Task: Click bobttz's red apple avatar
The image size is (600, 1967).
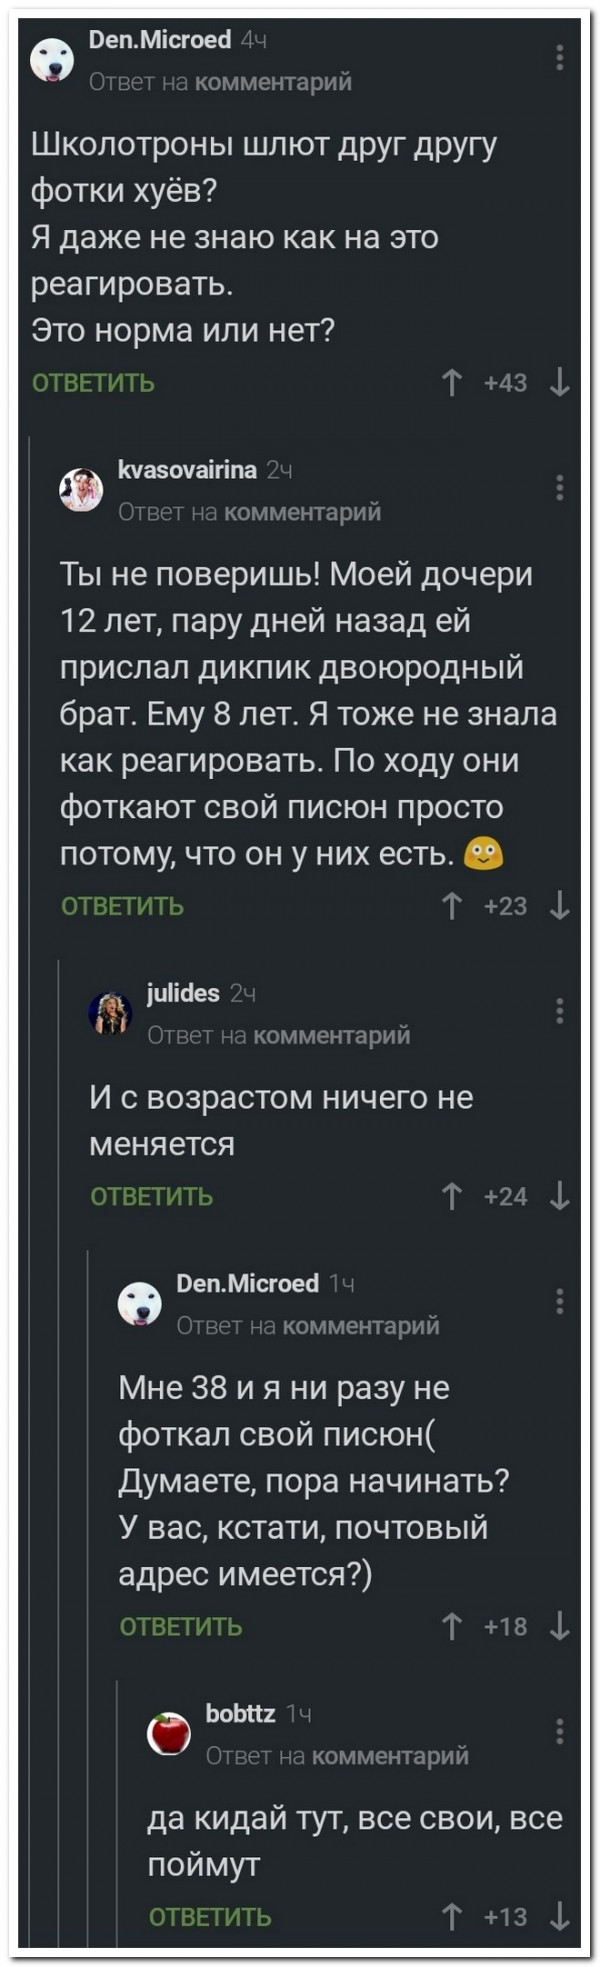Action: click(x=169, y=1733)
